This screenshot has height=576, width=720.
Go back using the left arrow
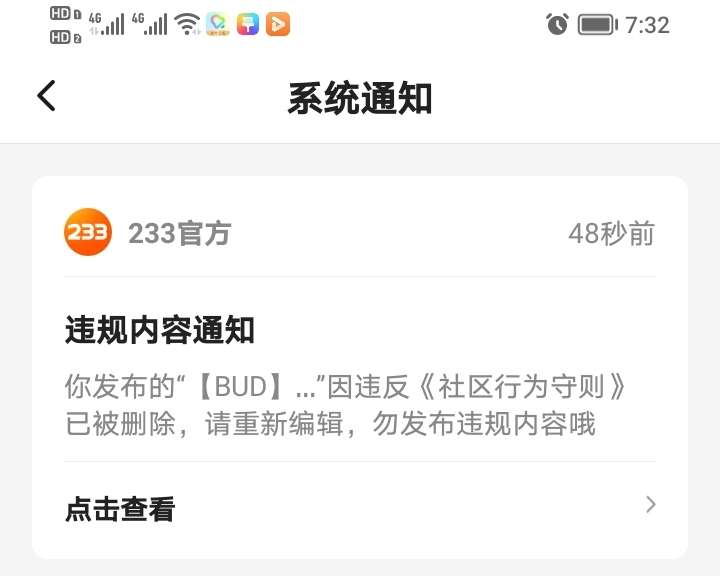click(46, 96)
